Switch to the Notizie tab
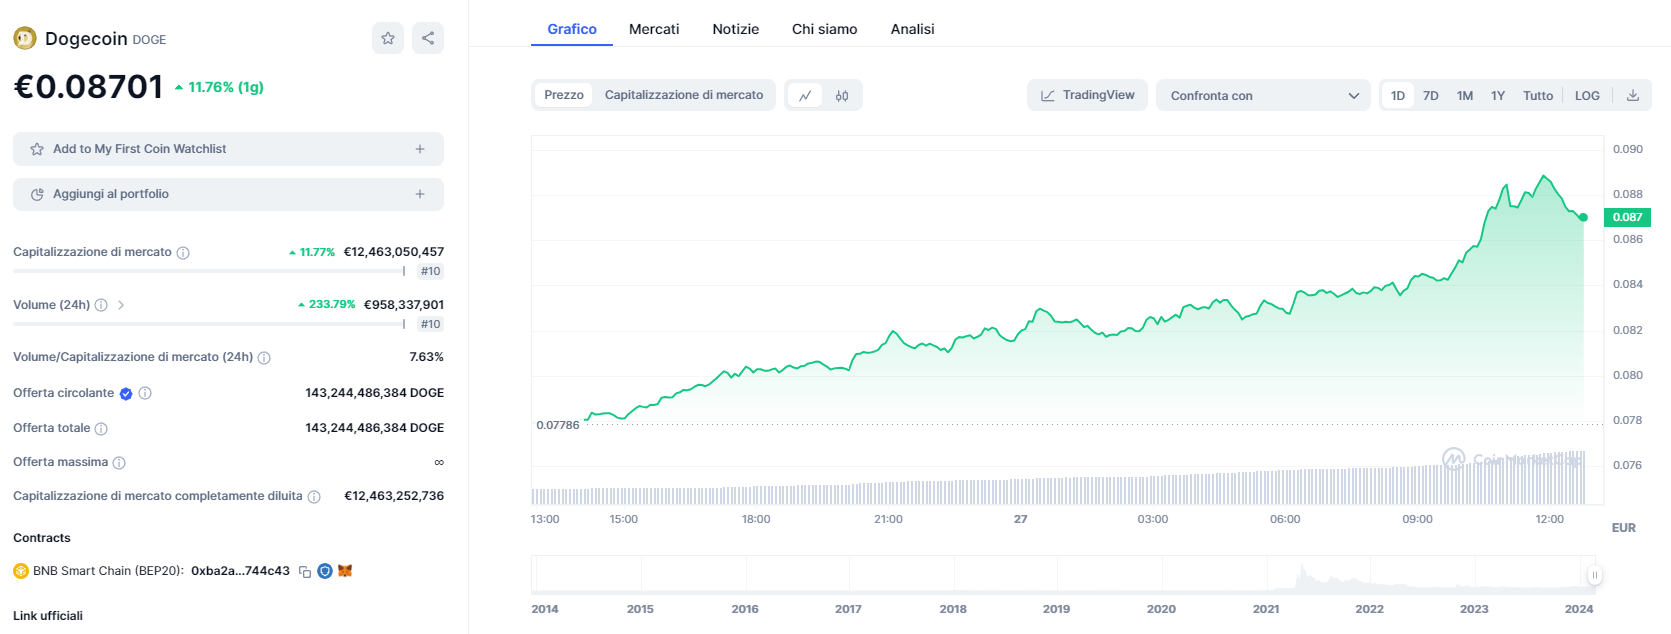Screen dimensions: 1671x634 (x=735, y=29)
